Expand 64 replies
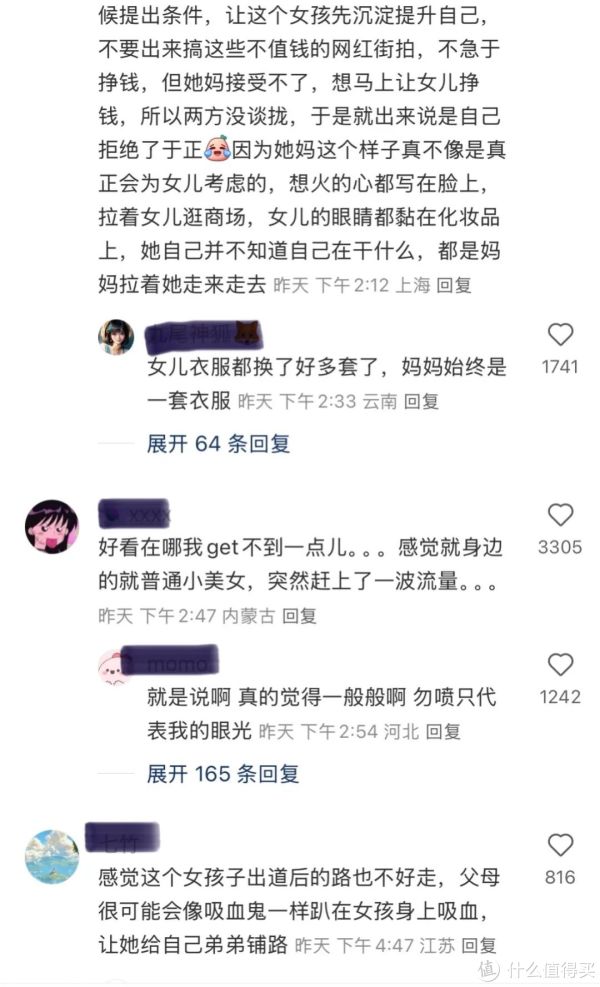 (218, 444)
